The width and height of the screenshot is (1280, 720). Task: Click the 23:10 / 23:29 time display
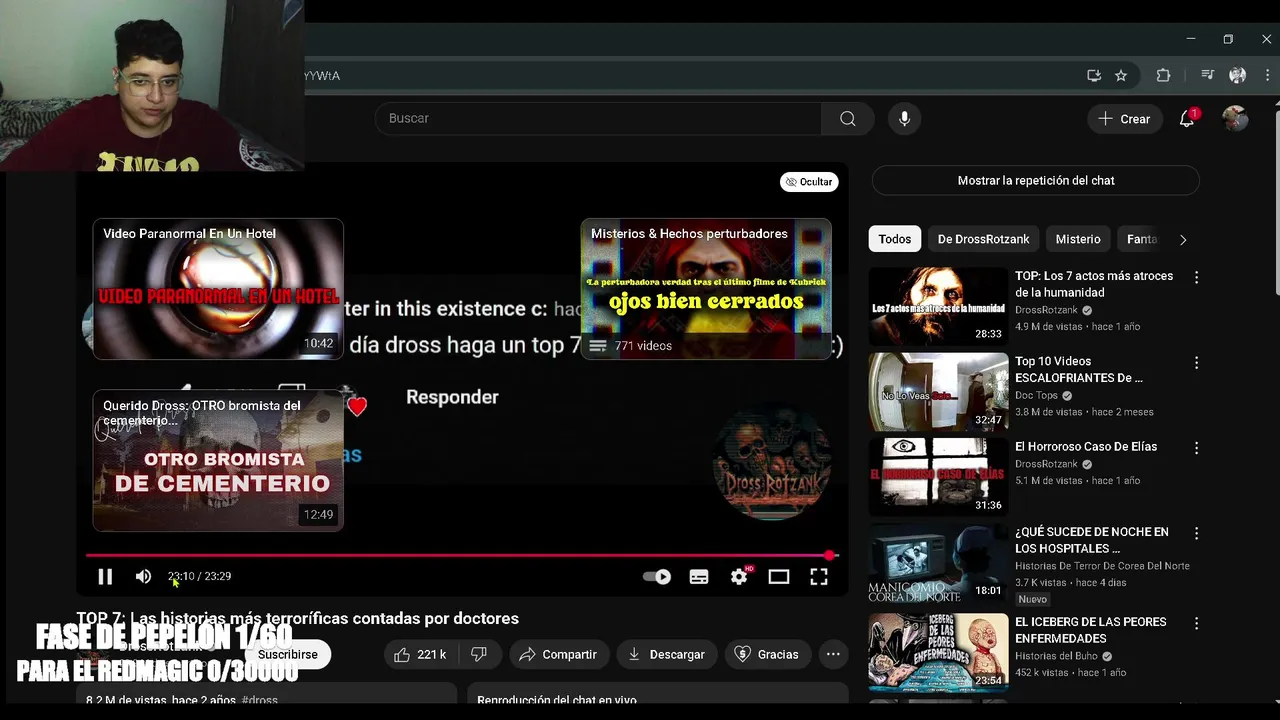(199, 576)
